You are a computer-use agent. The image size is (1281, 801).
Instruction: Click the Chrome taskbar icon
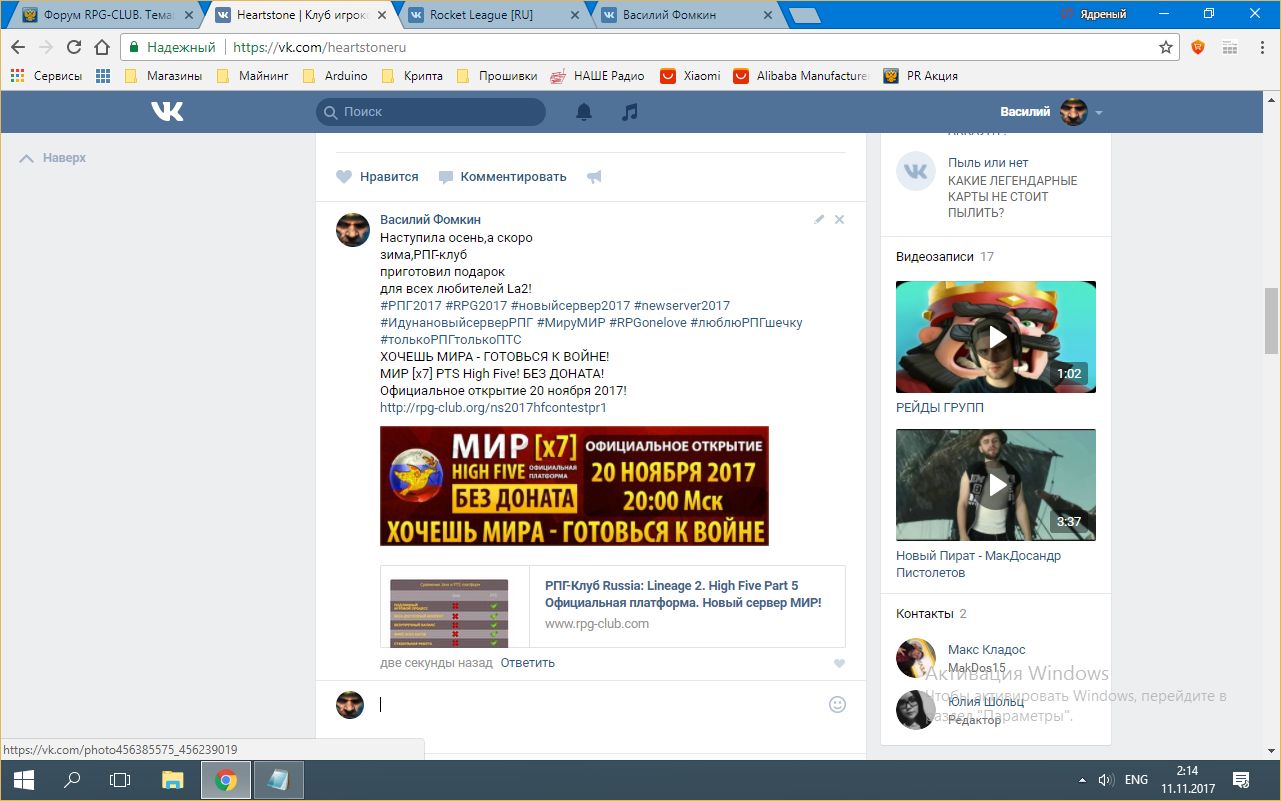click(226, 780)
